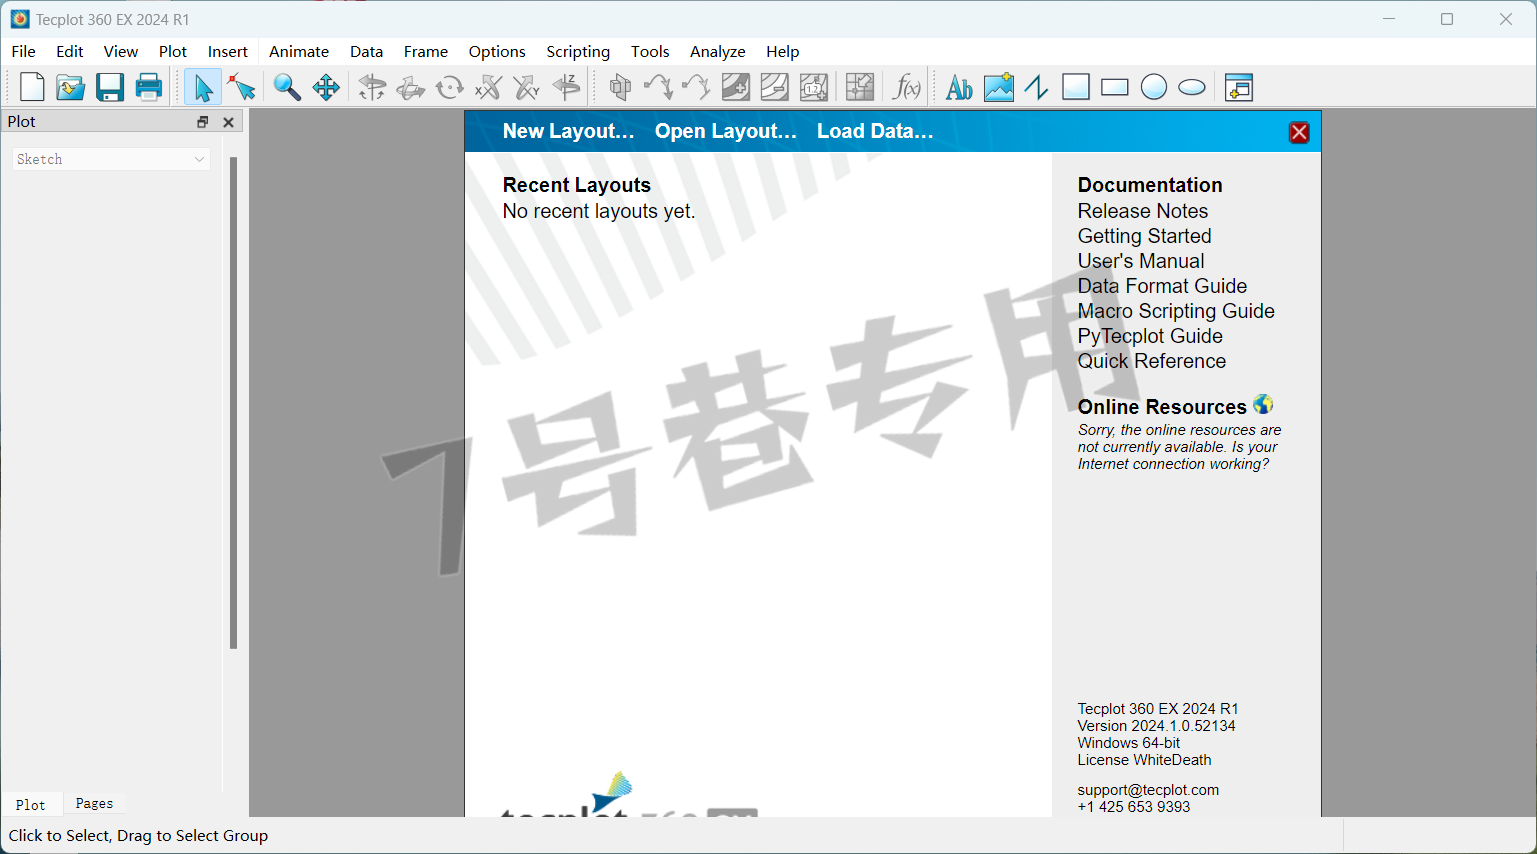Open the Sketch plot type dropdown
Viewport: 1537px width, 854px height.
coord(111,159)
